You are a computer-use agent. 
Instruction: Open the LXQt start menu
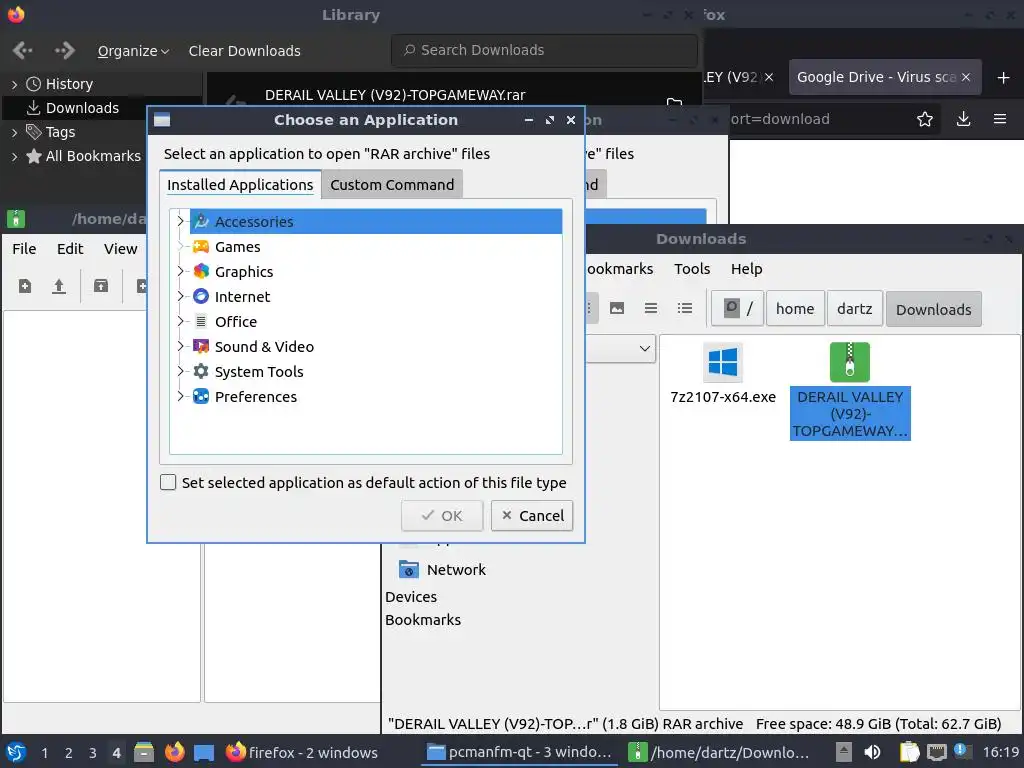click(16, 752)
